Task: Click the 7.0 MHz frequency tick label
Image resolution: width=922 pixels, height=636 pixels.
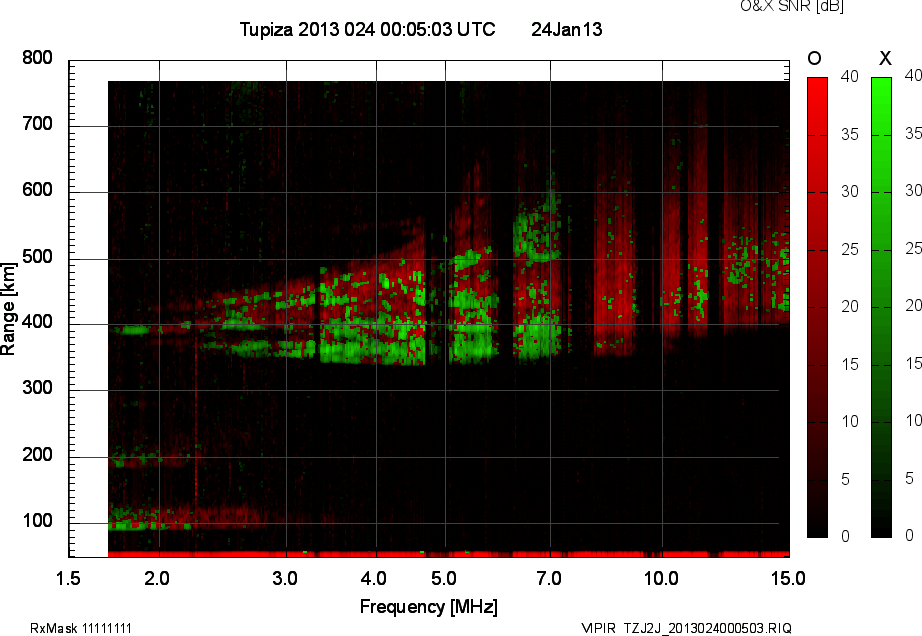Action: pos(549,579)
